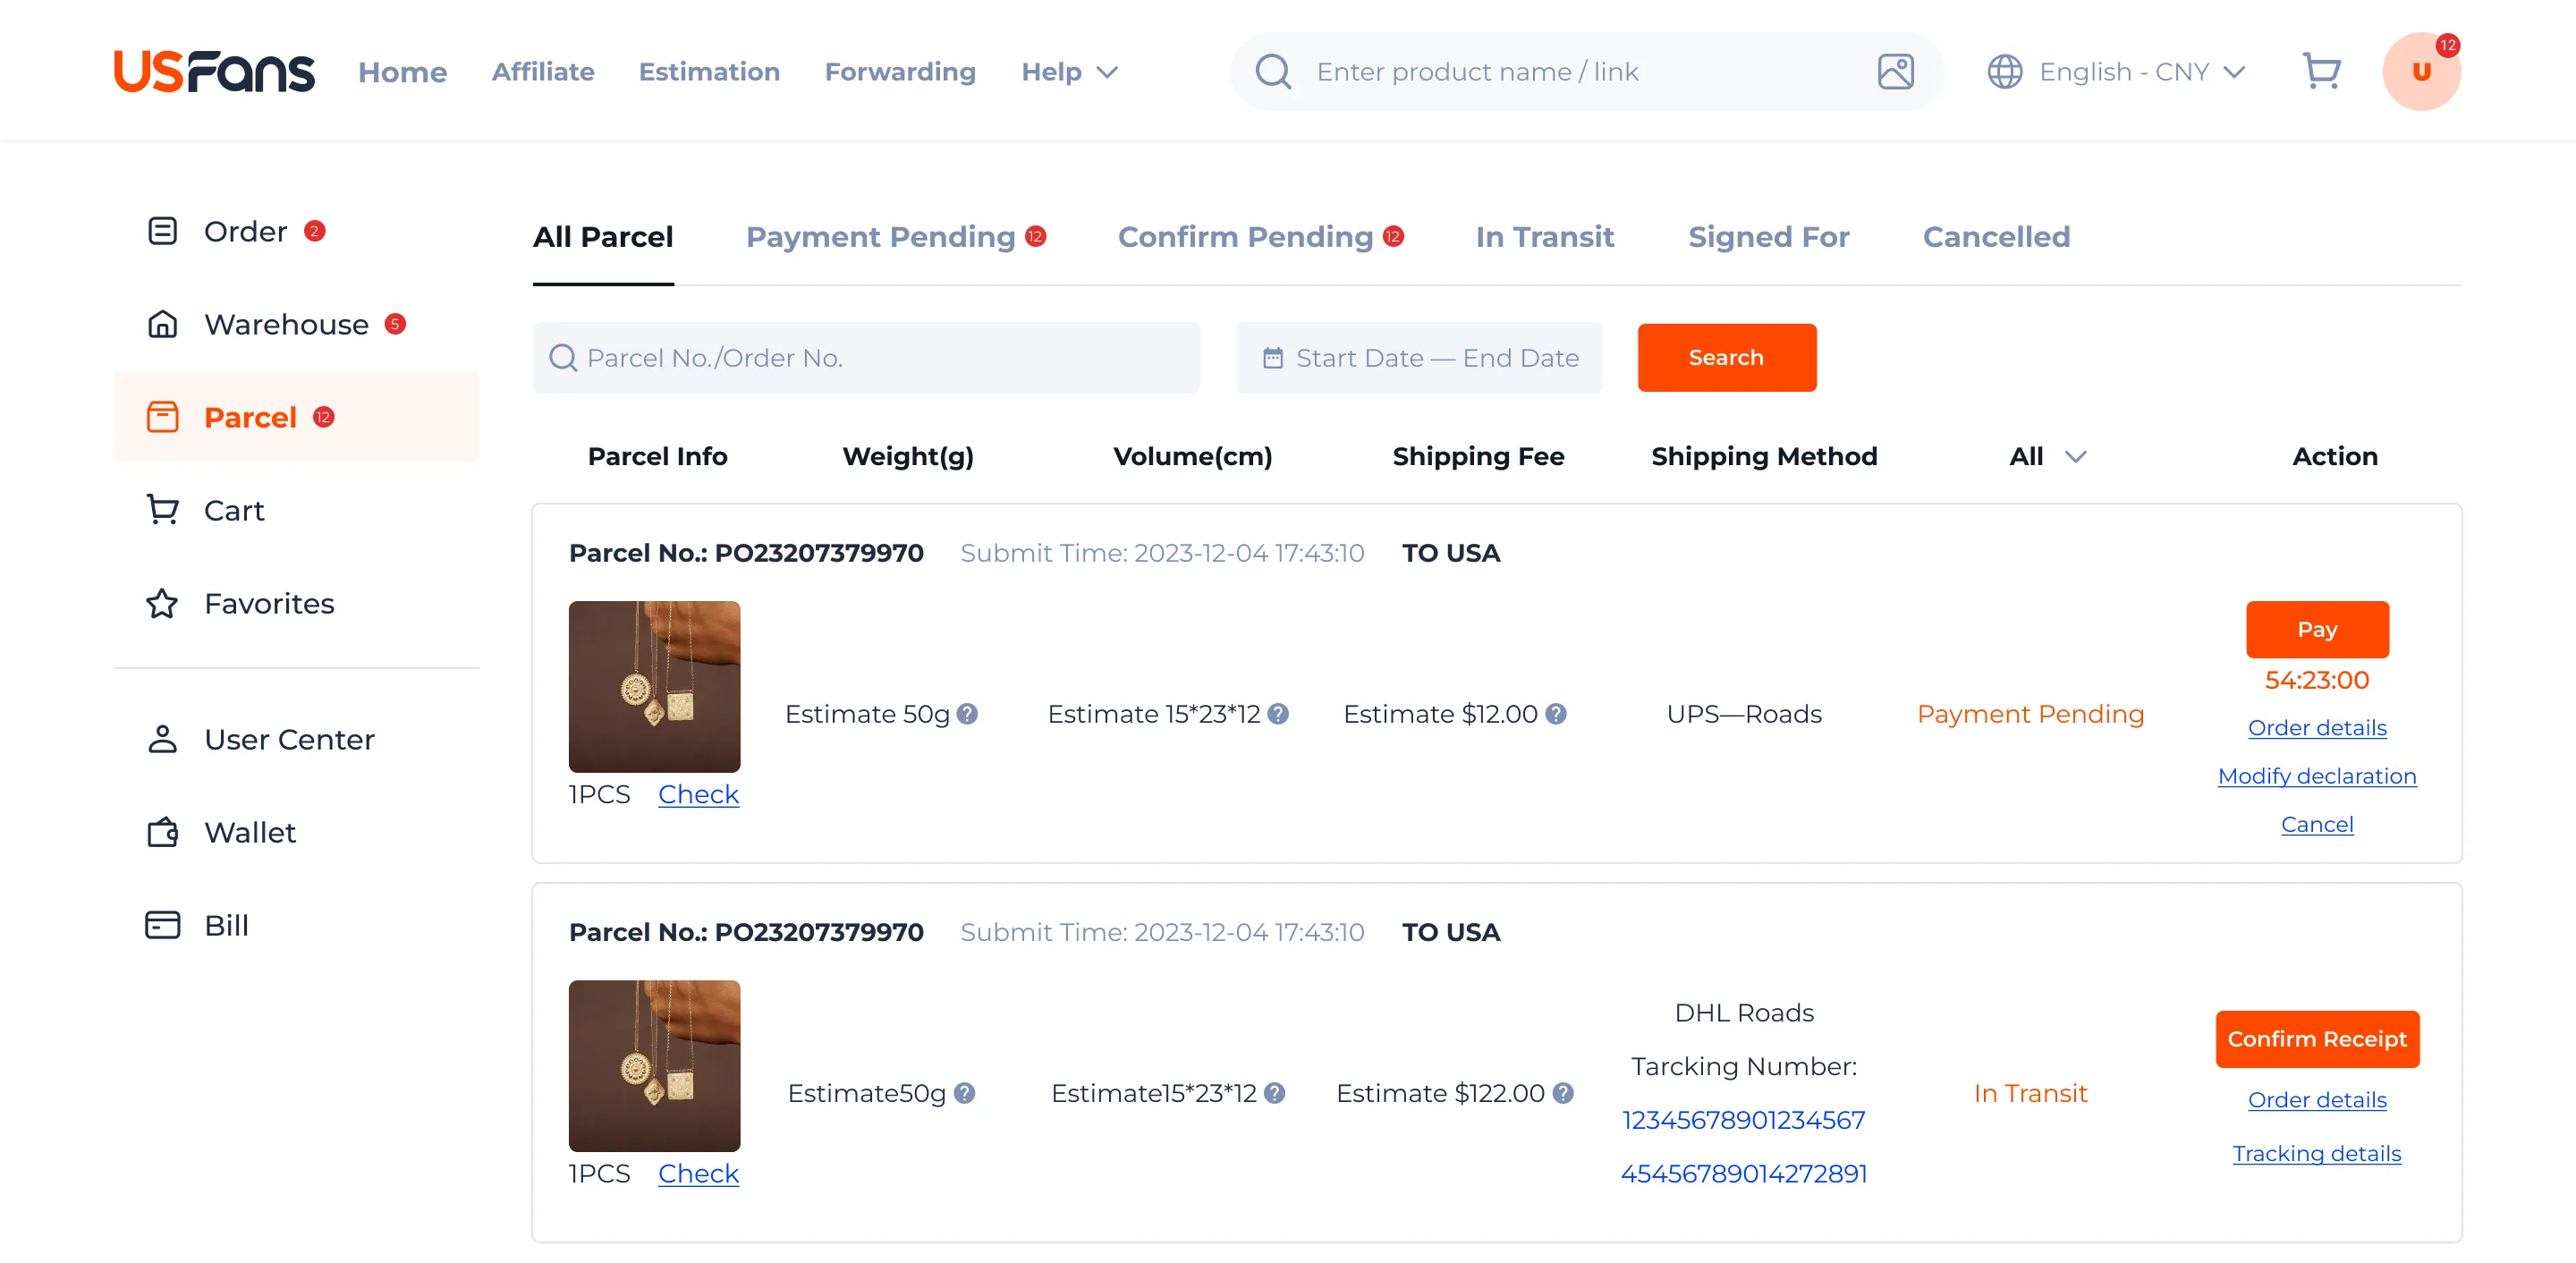Click the image search camera icon

point(1896,71)
